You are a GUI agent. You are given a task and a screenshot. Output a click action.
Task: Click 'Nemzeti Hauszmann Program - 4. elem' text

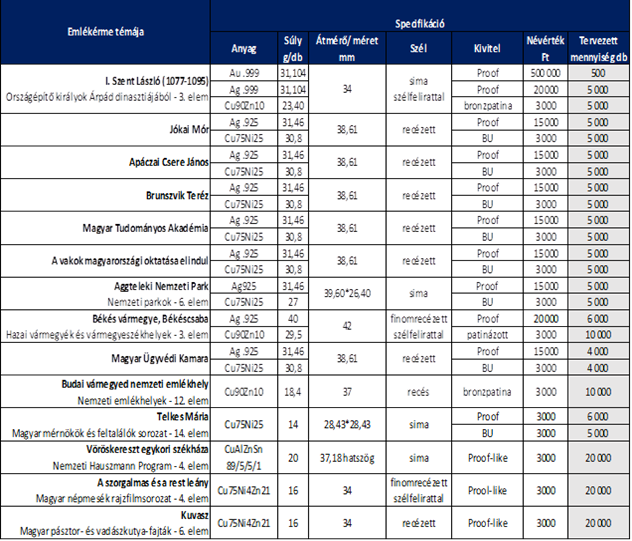(x=131, y=466)
